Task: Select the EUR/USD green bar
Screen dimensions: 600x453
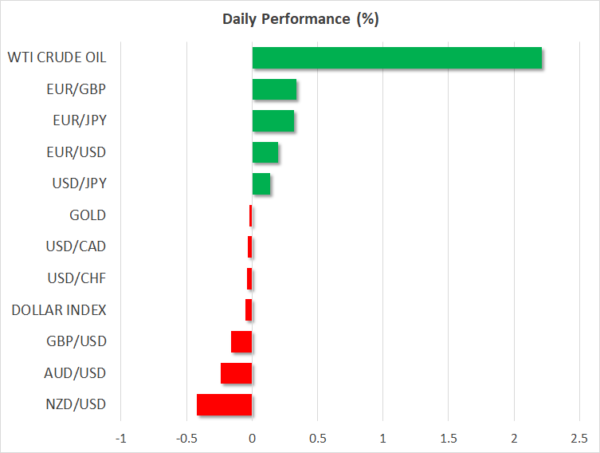Action: click(x=265, y=152)
